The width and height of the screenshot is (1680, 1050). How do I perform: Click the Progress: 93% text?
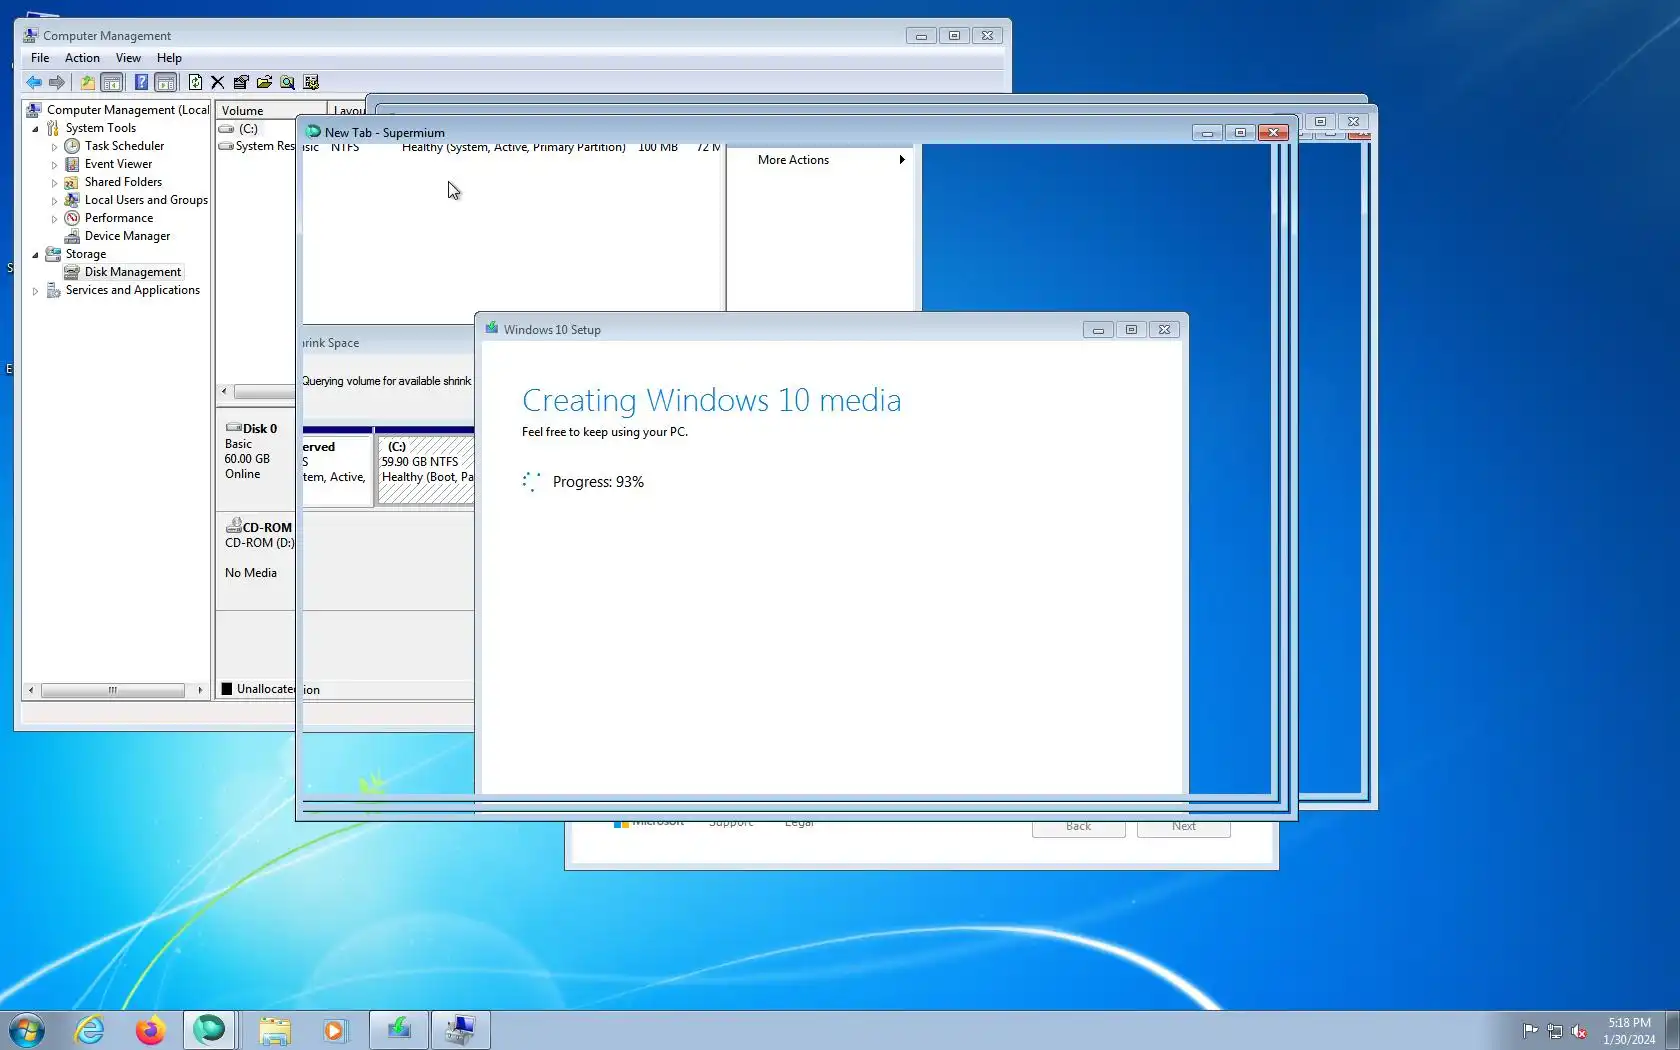point(598,482)
